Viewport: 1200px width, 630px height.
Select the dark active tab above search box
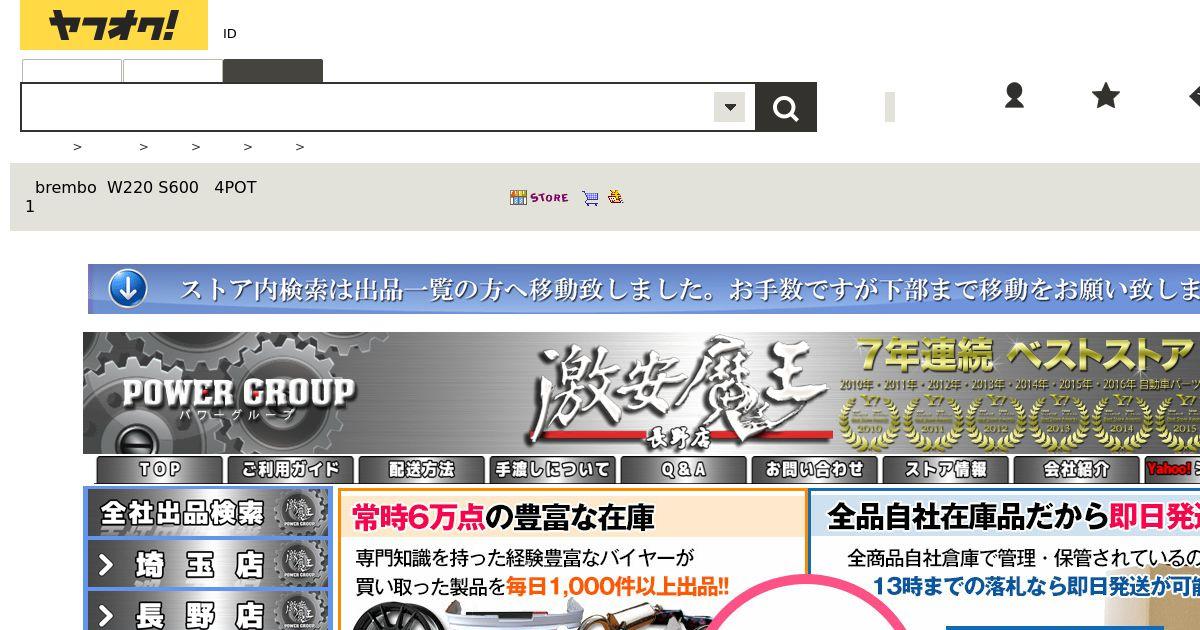click(273, 71)
